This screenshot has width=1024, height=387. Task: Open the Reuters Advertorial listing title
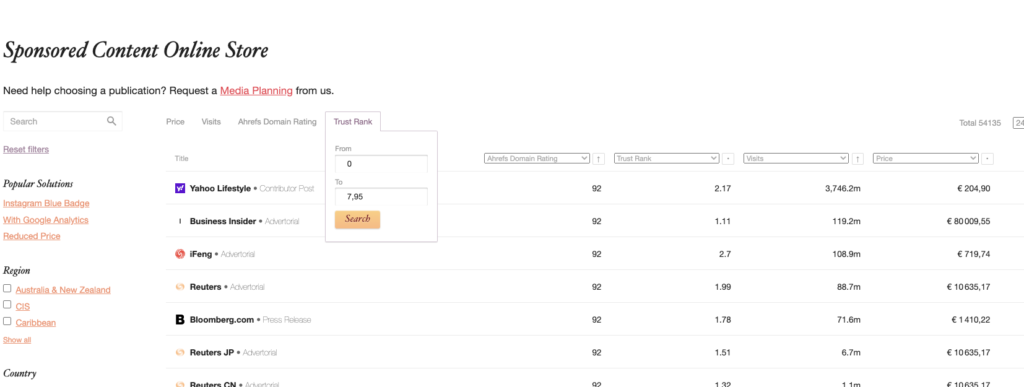coord(206,286)
